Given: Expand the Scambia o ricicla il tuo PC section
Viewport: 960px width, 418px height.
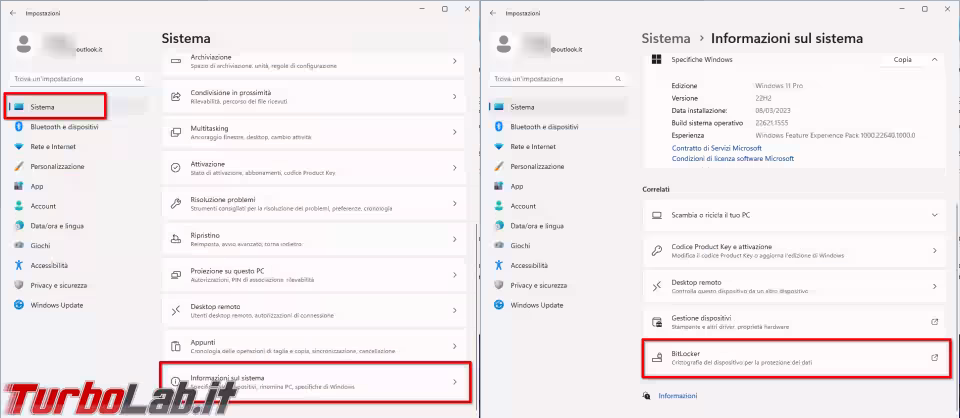Looking at the screenshot, I should [x=934, y=215].
